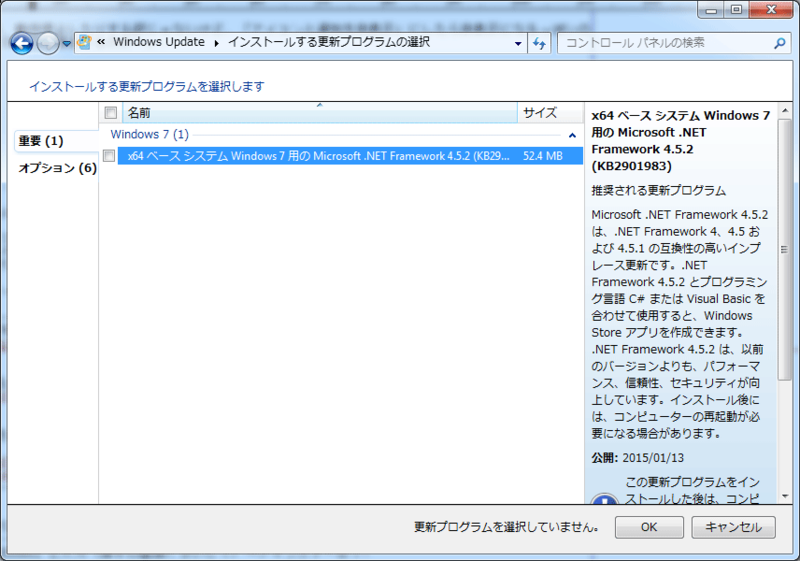The width and height of the screenshot is (800, 561).
Task: Select the .NET Framework 4.5.2 update row
Action: pyautogui.click(x=350, y=156)
